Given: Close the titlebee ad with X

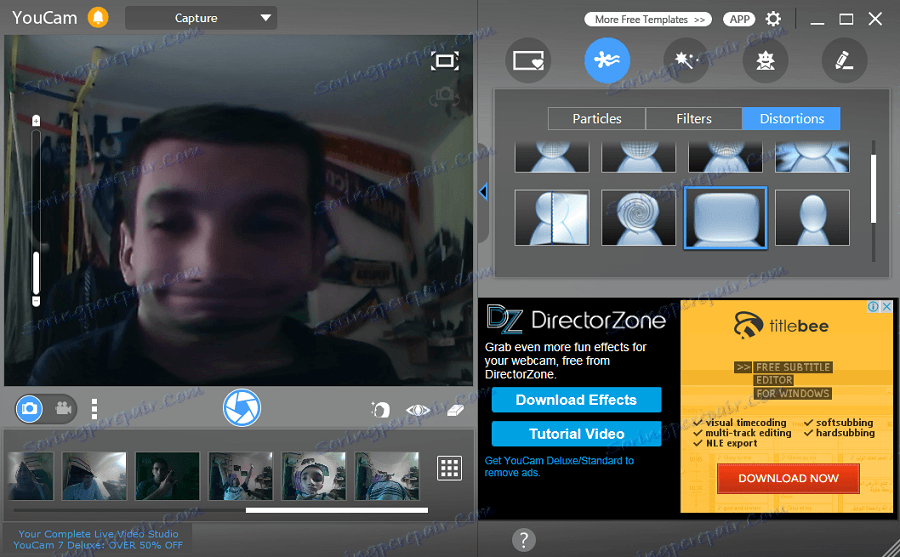Looking at the screenshot, I should tap(886, 307).
